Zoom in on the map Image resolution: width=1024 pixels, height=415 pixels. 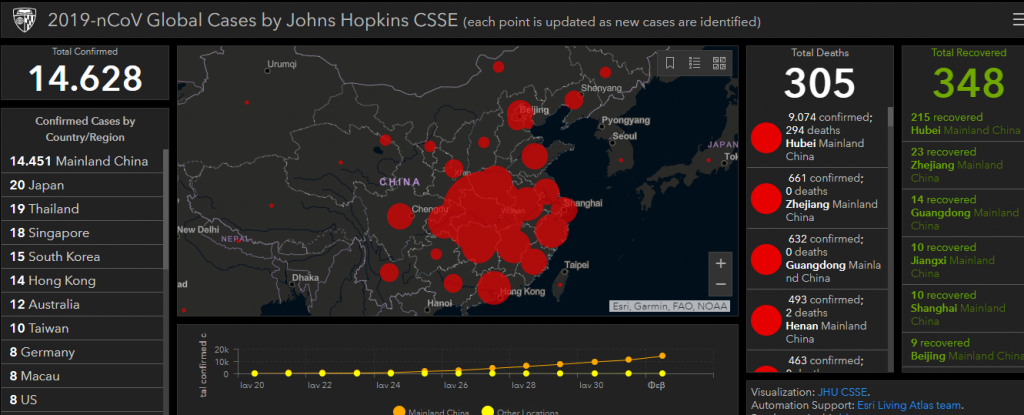(721, 264)
